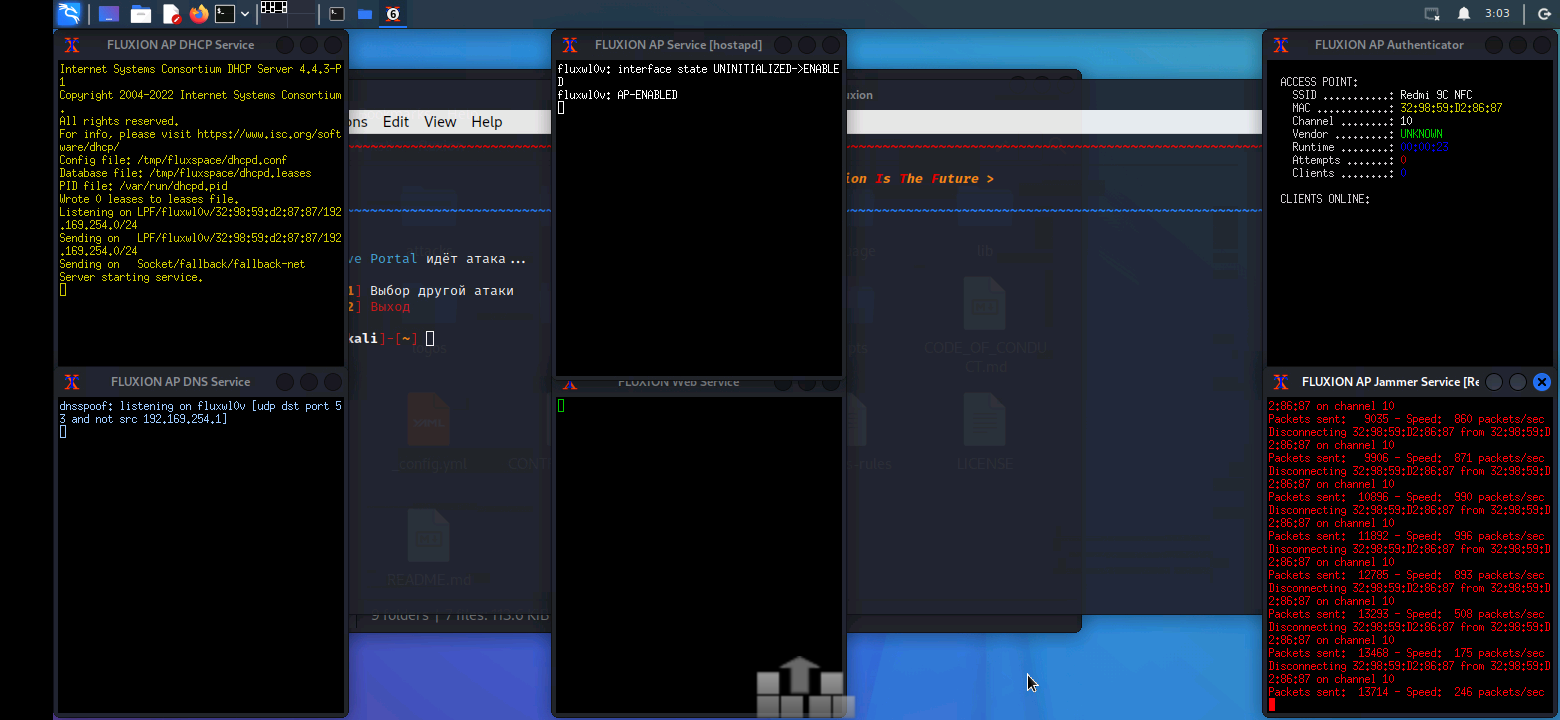Viewport: 1560px width, 720px height.
Task: Click the 3:03 panel clock
Action: coord(1497,14)
